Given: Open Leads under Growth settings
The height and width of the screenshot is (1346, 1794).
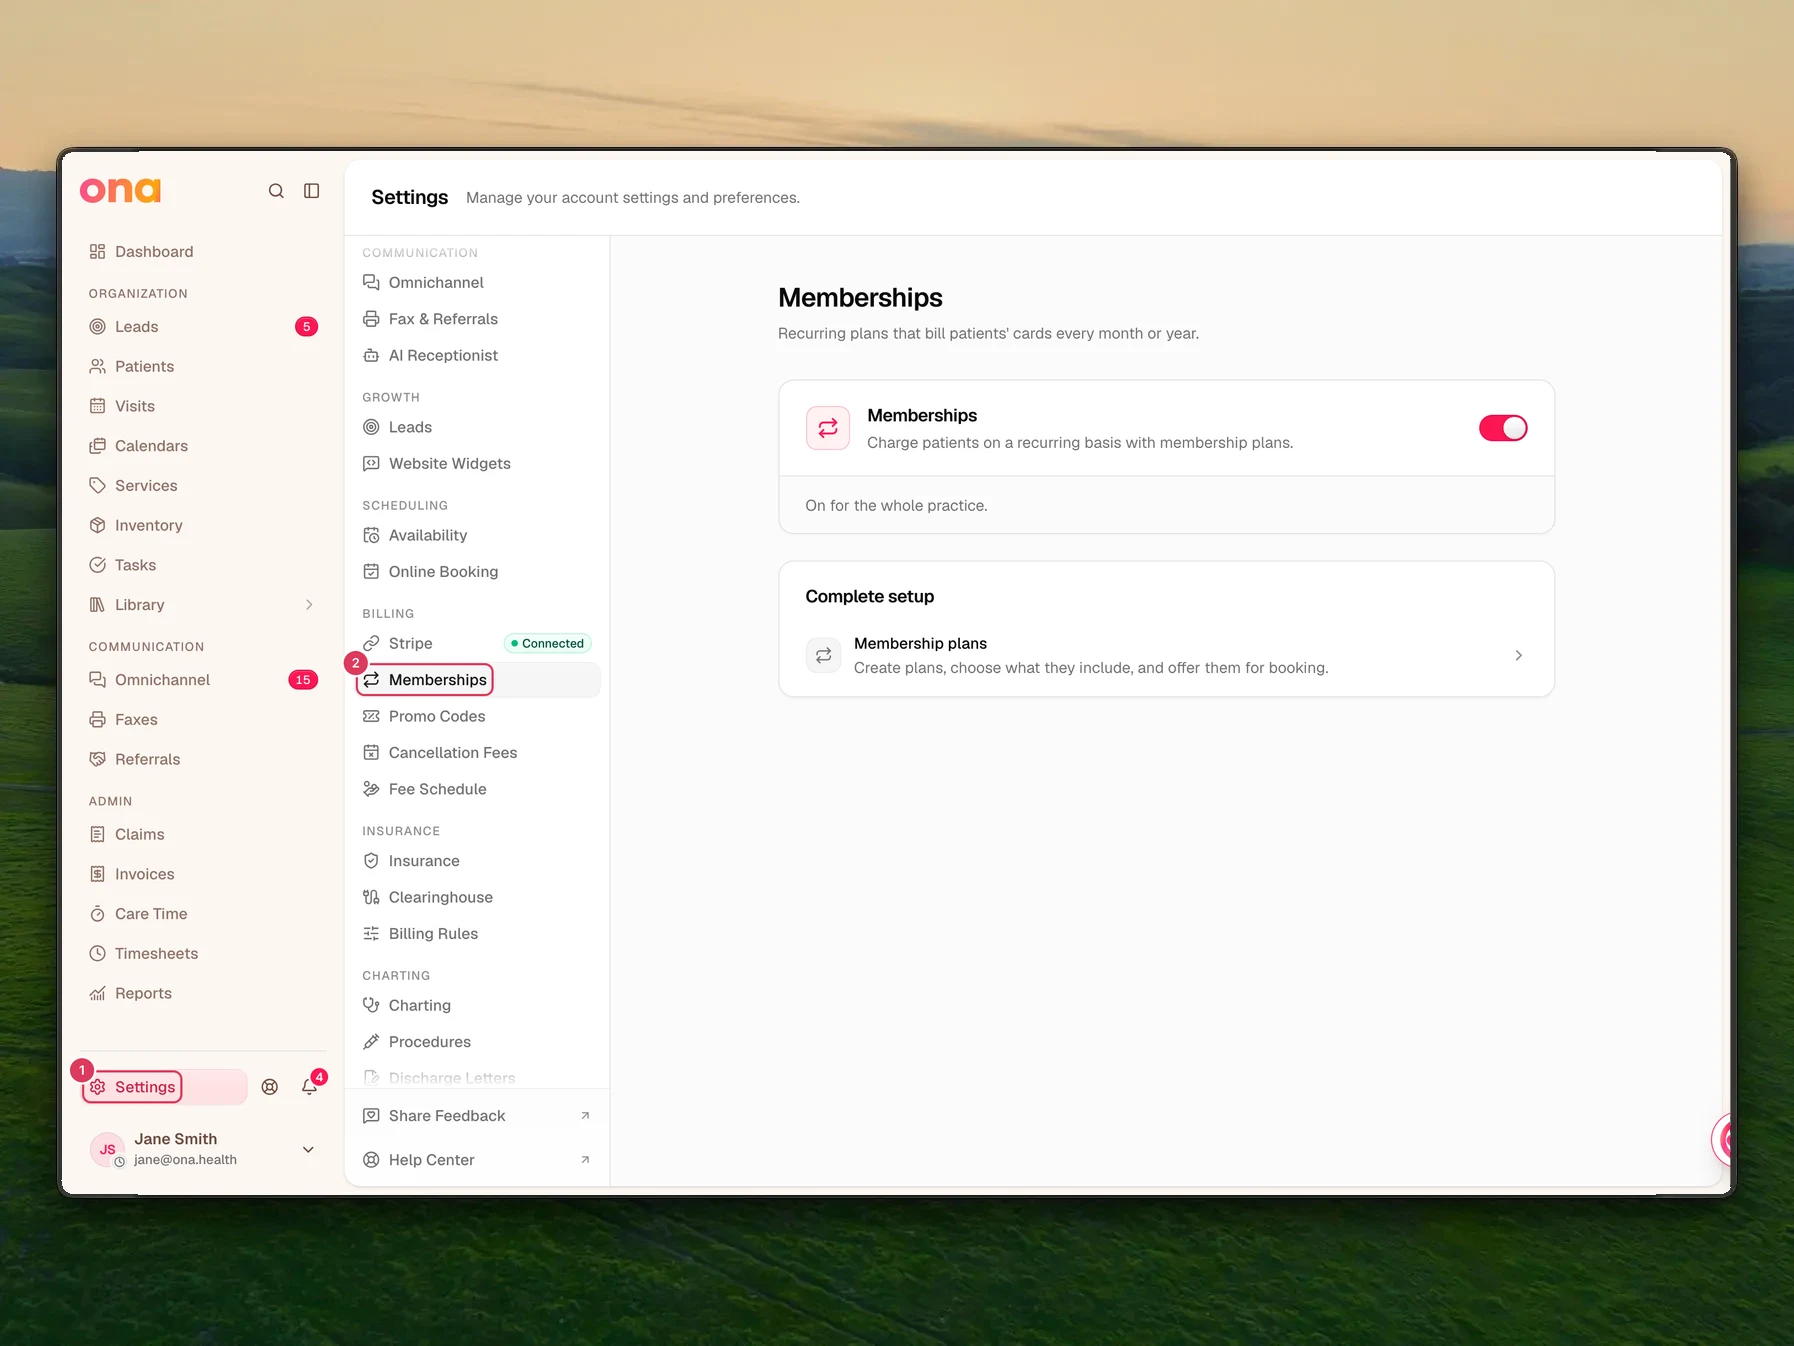Looking at the screenshot, I should click(477, 428).
